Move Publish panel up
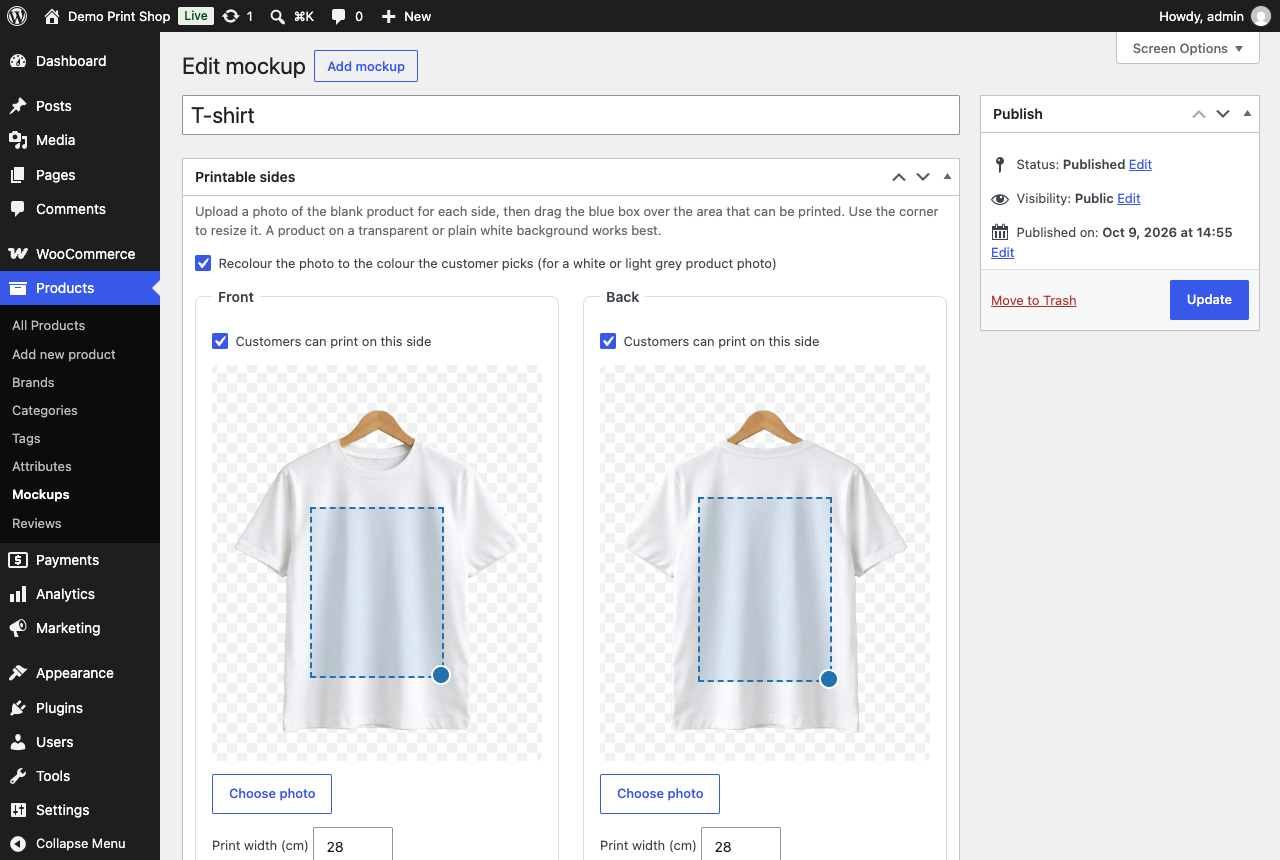Viewport: 1280px width, 860px height. pos(1199,114)
